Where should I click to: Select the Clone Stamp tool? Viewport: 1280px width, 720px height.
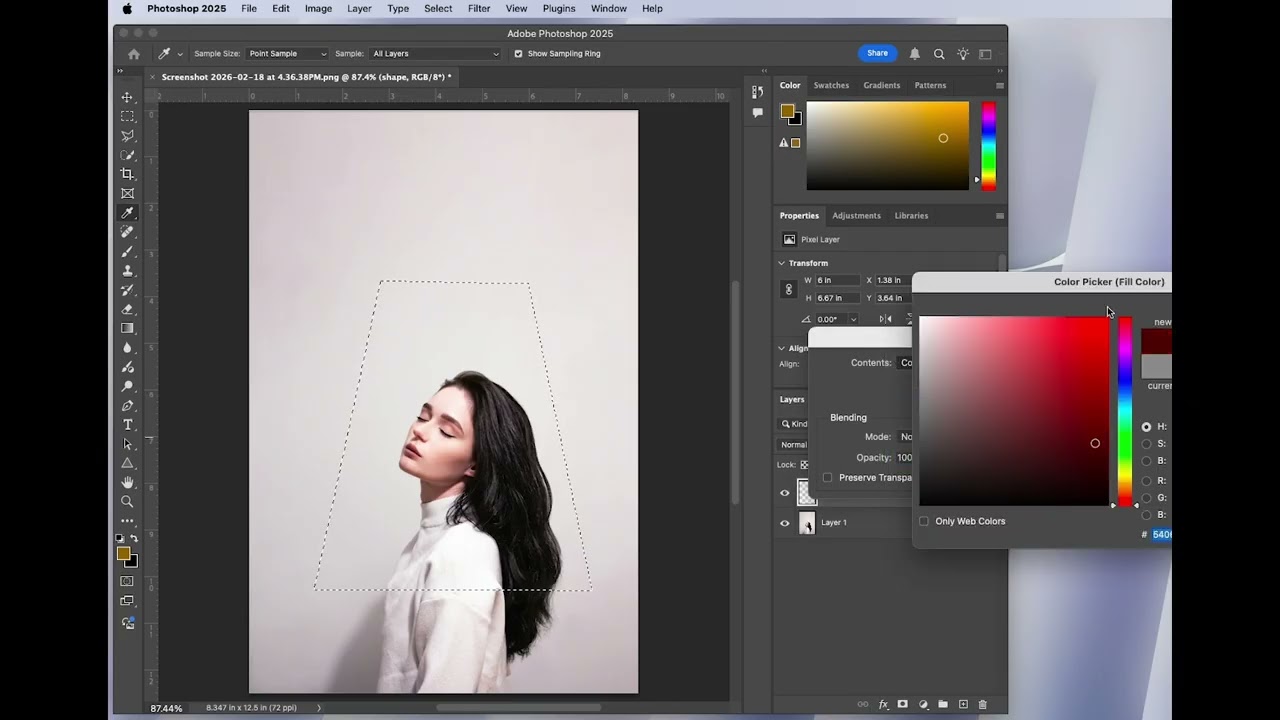pos(127,270)
